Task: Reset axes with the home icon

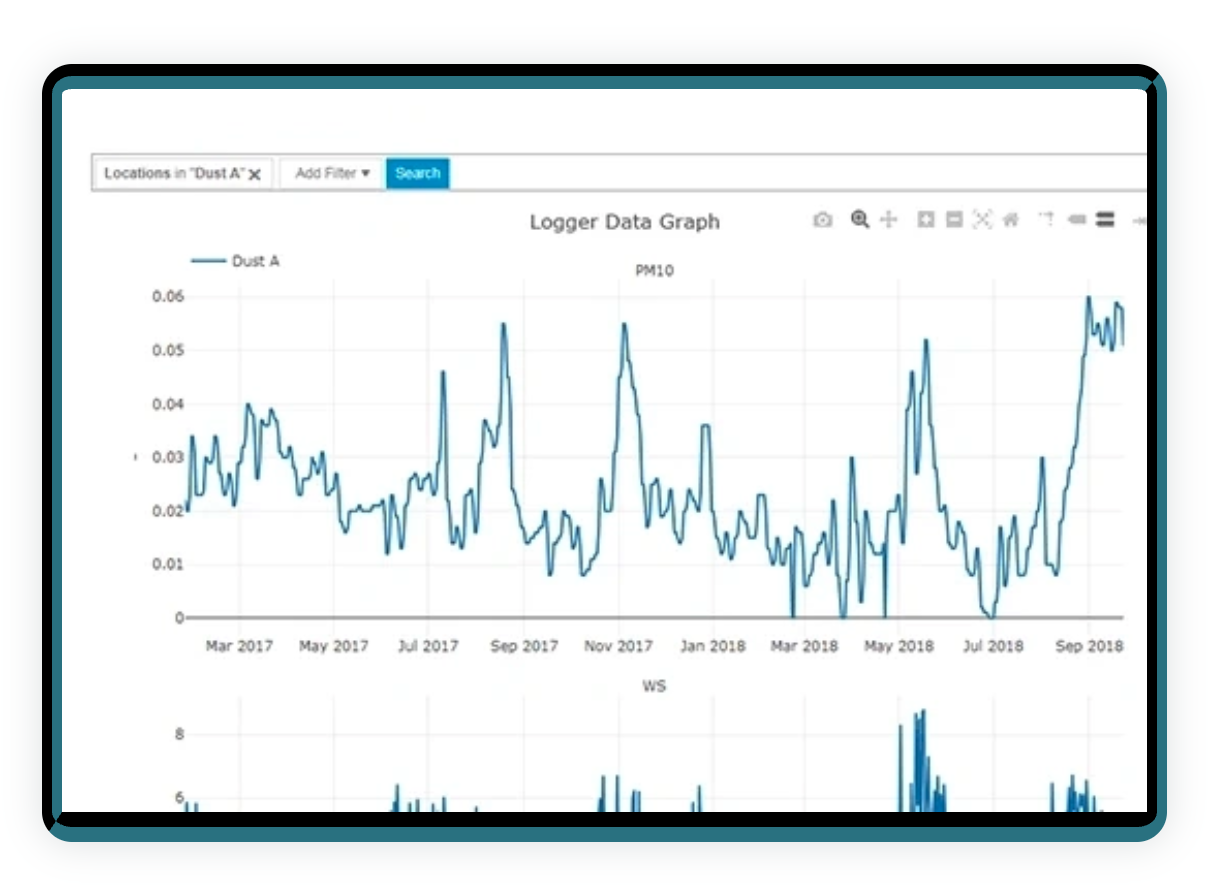Action: click(x=1011, y=220)
